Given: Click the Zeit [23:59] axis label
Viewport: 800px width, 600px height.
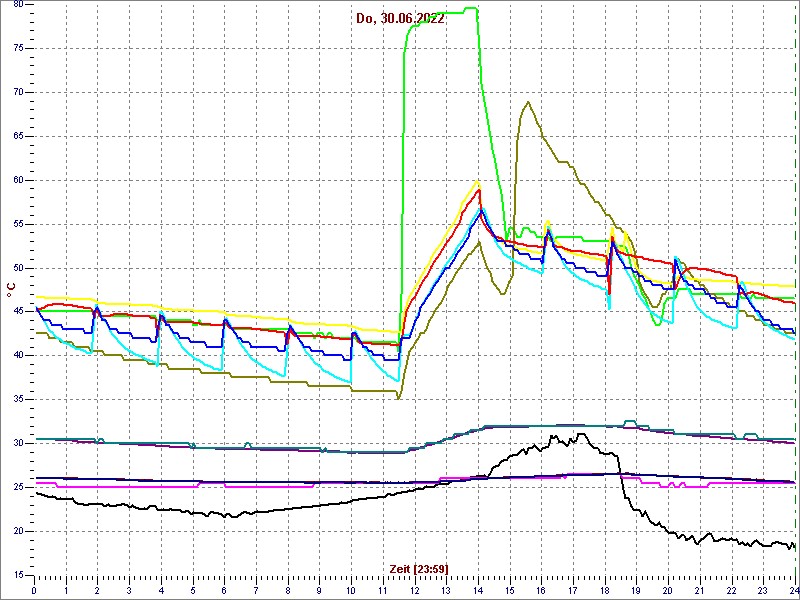Looking at the screenshot, I should click(x=418, y=569).
